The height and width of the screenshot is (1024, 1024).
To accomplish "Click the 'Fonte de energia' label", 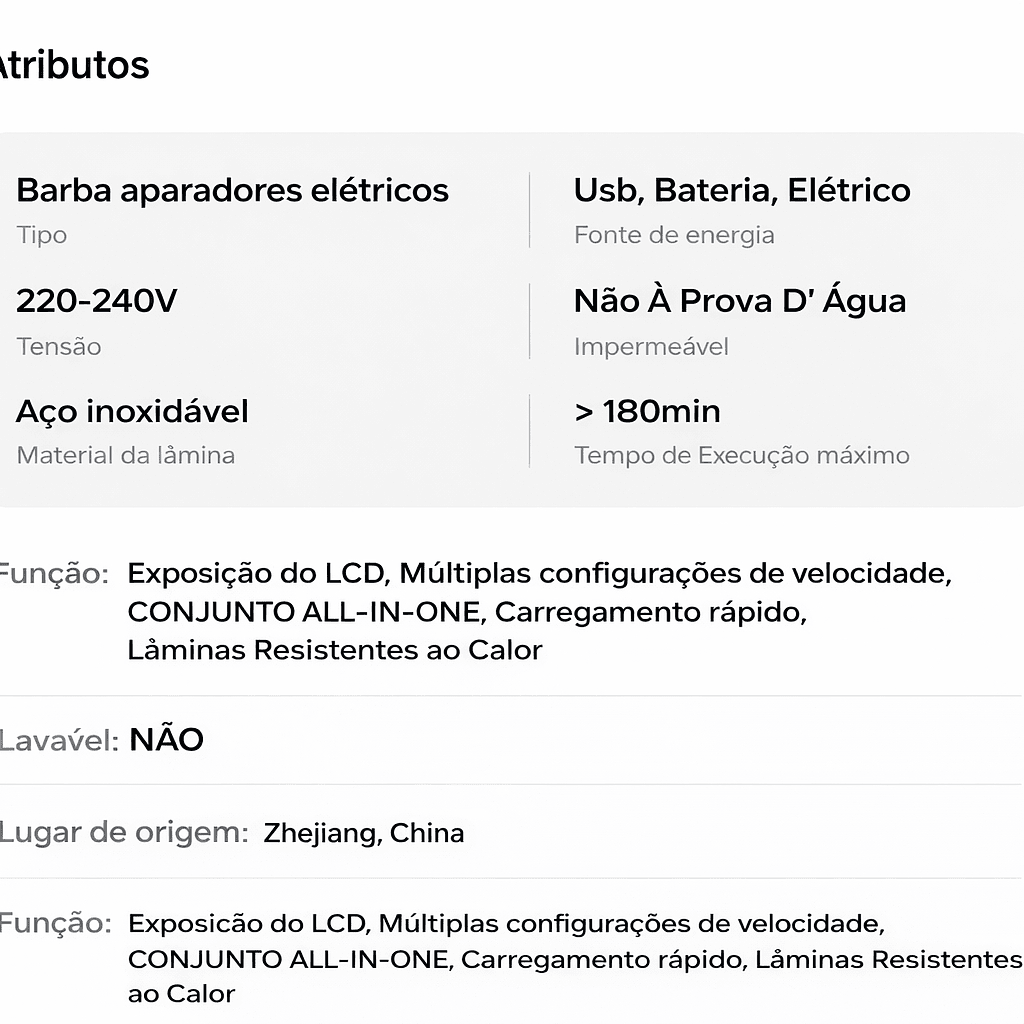I will [x=674, y=235].
